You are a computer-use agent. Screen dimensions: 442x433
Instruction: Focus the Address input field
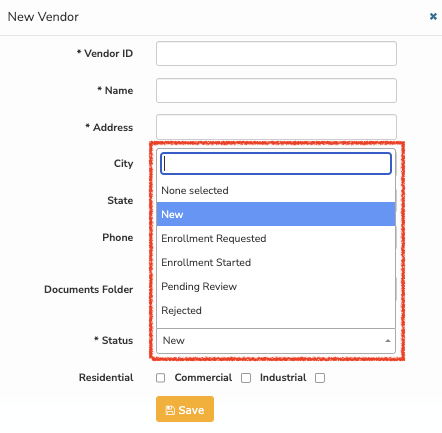point(276,127)
